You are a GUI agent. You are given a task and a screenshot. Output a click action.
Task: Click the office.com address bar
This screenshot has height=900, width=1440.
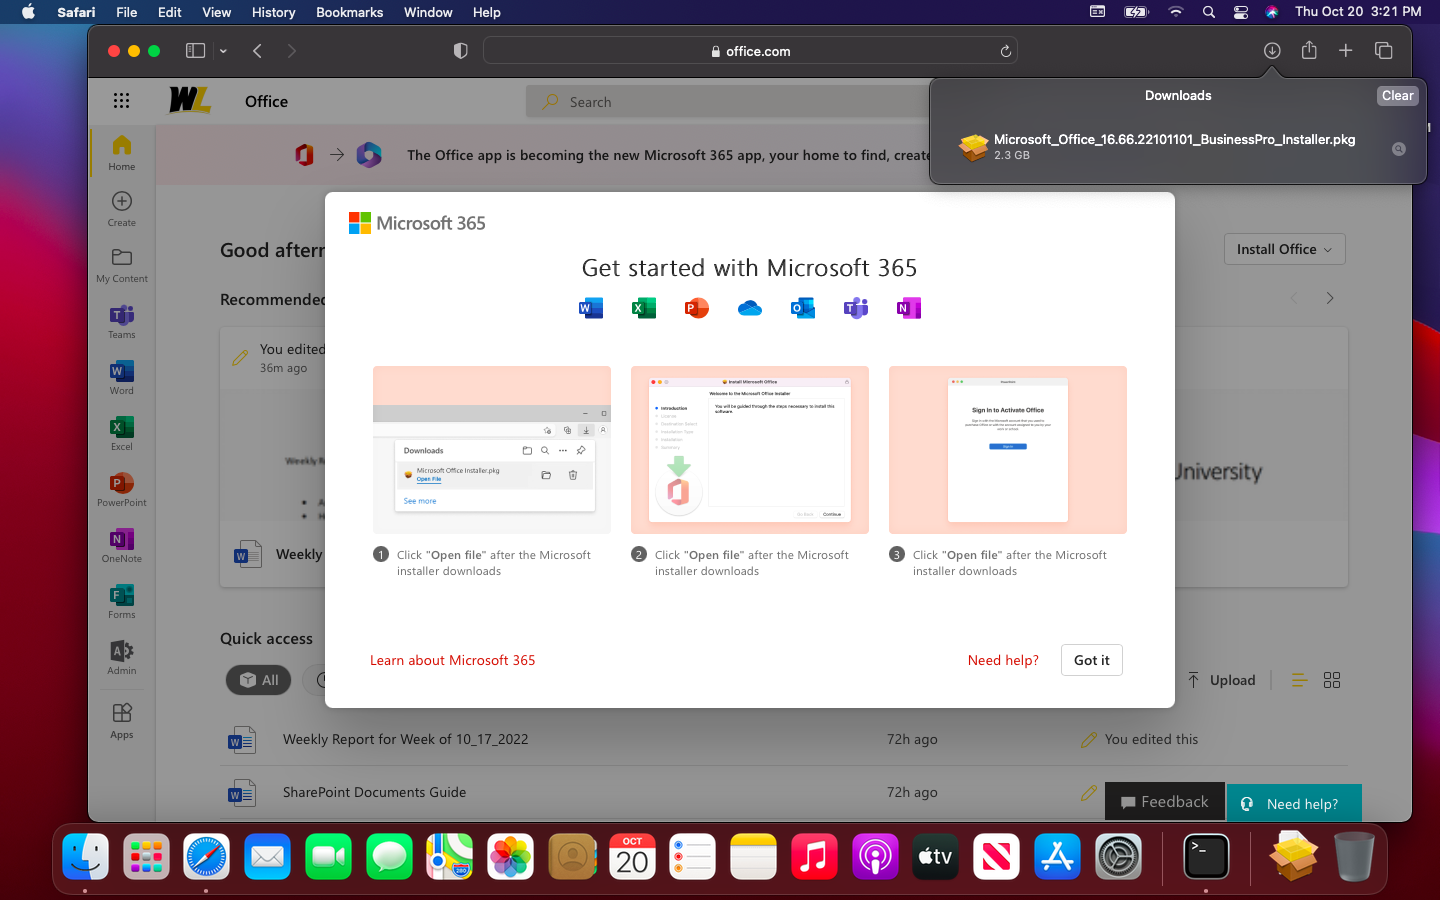[750, 51]
